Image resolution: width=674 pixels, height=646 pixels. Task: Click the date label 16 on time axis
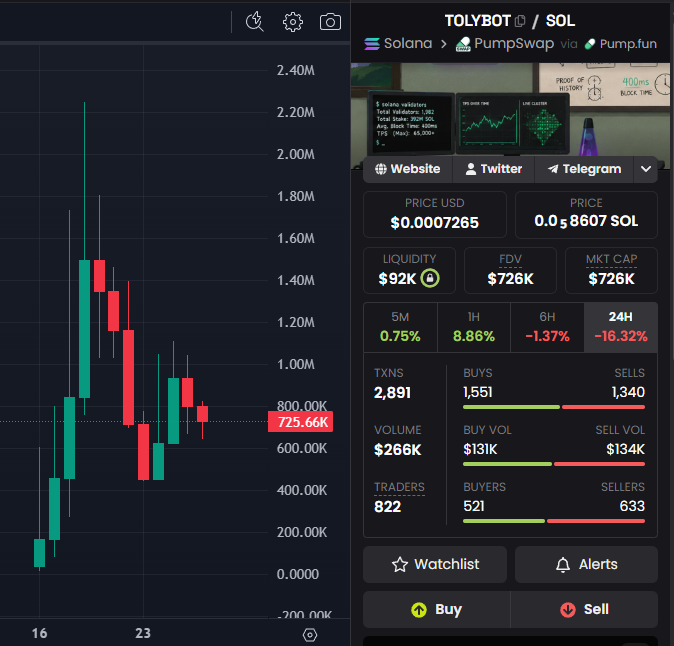tap(40, 633)
